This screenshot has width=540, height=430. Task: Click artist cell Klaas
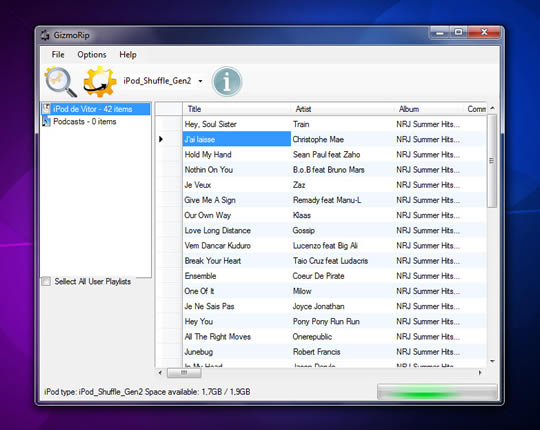[342, 215]
